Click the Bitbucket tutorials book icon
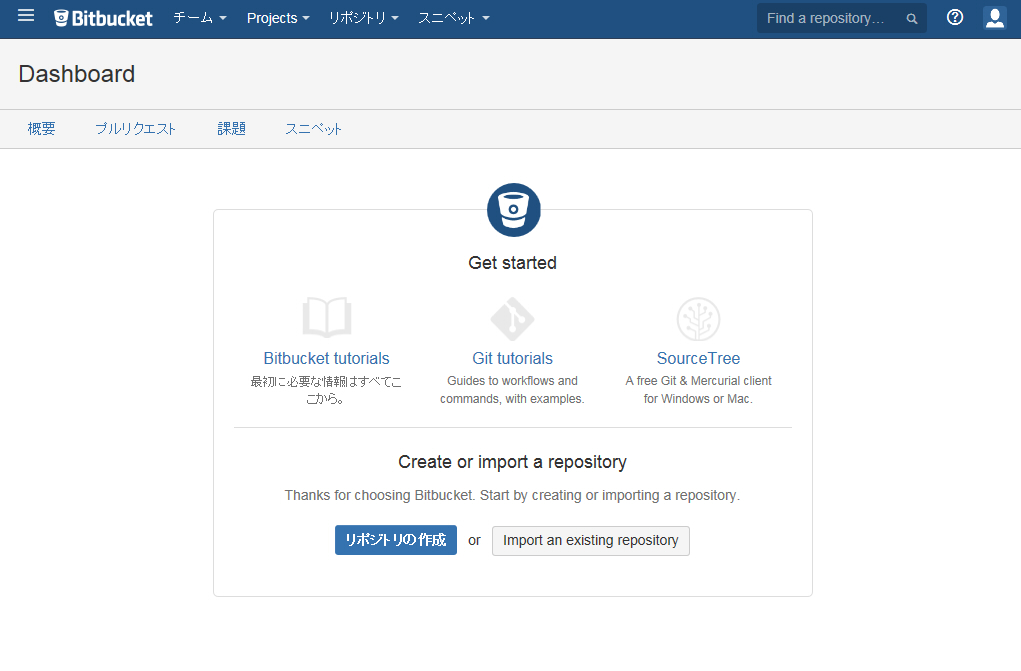This screenshot has width=1021, height=671. (327, 318)
